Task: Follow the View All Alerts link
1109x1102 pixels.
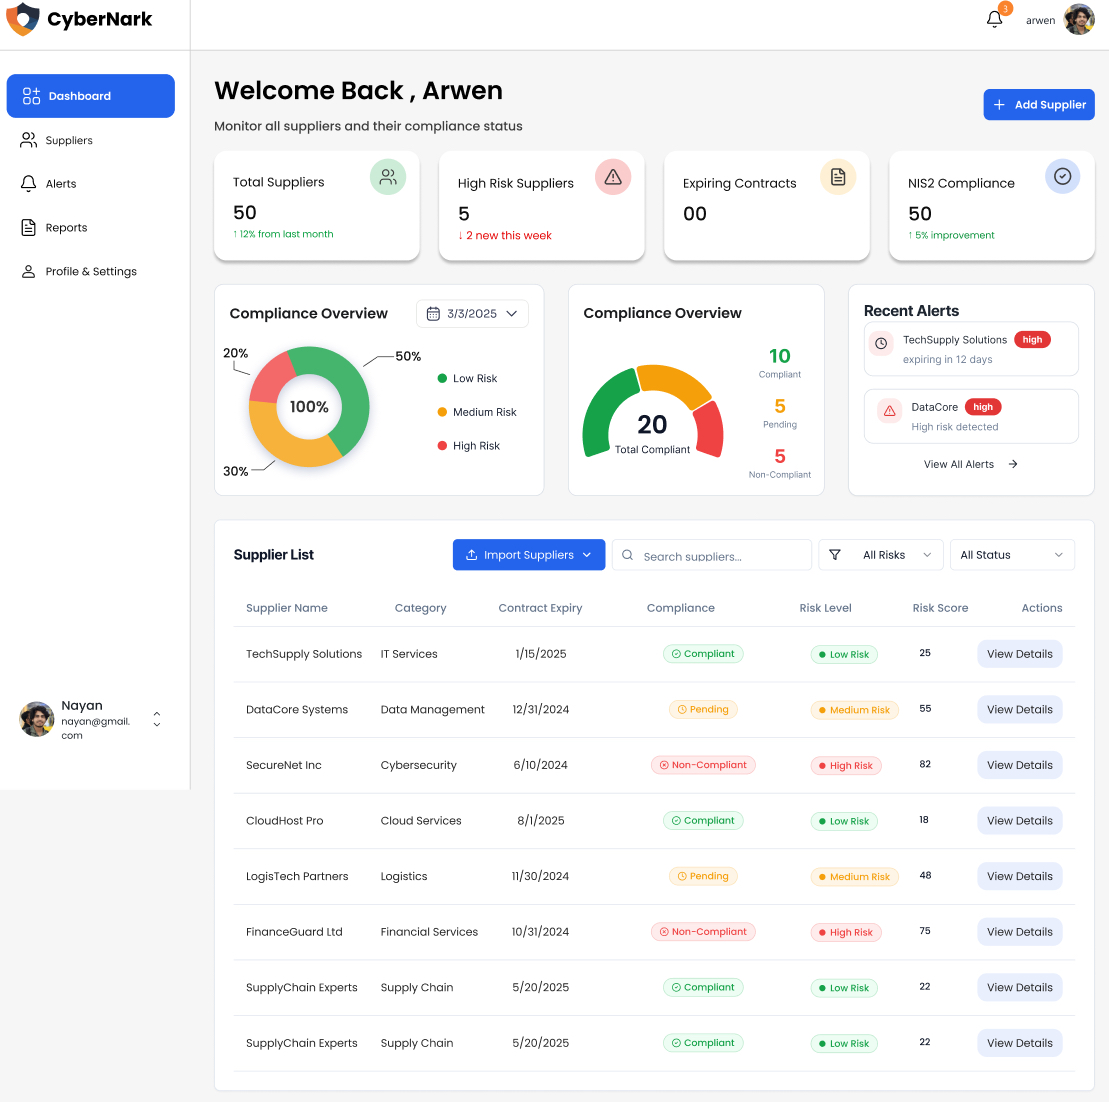Action: point(970,465)
